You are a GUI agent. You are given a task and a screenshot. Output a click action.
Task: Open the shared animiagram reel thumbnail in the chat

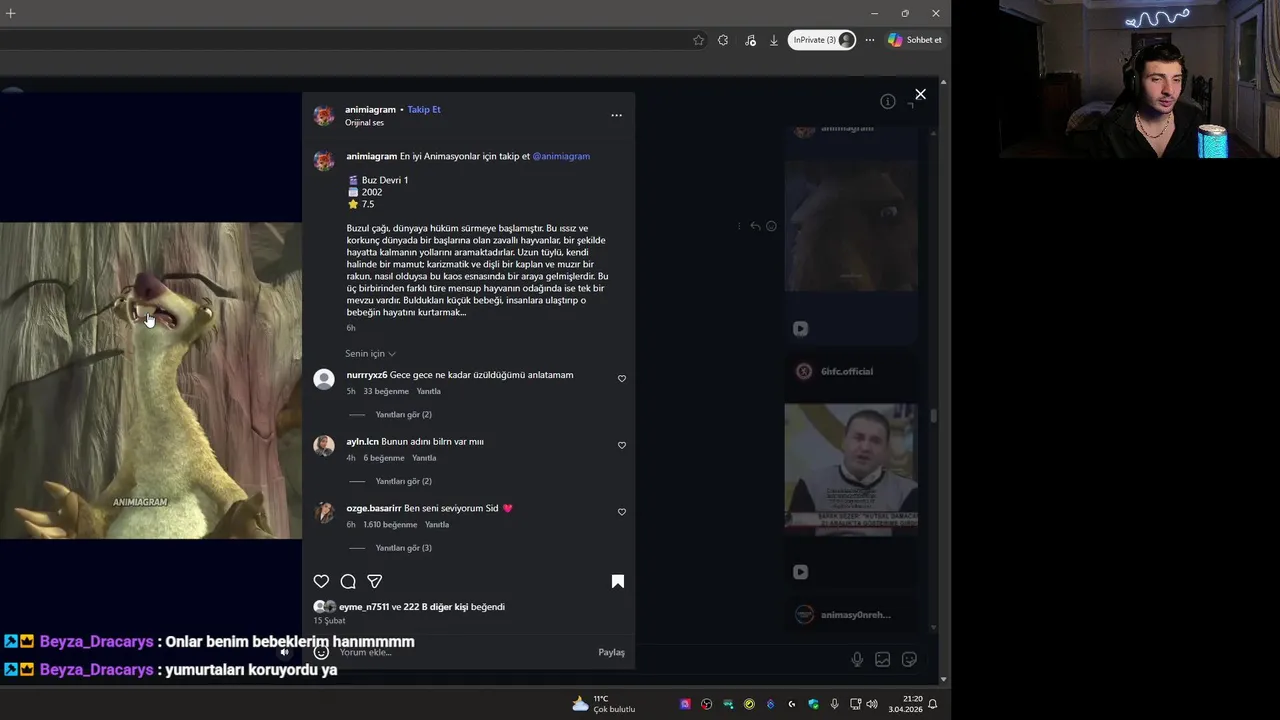[x=851, y=225]
